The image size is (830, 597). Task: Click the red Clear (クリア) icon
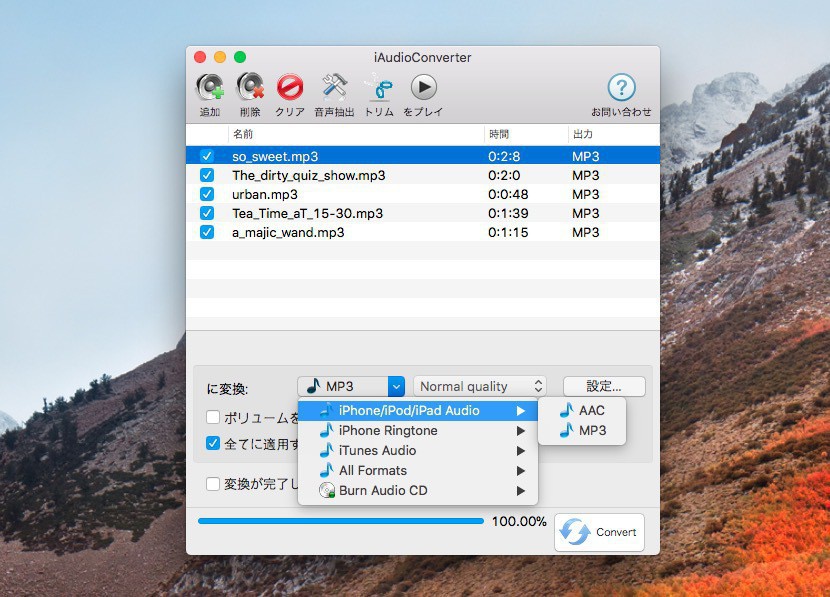click(290, 88)
